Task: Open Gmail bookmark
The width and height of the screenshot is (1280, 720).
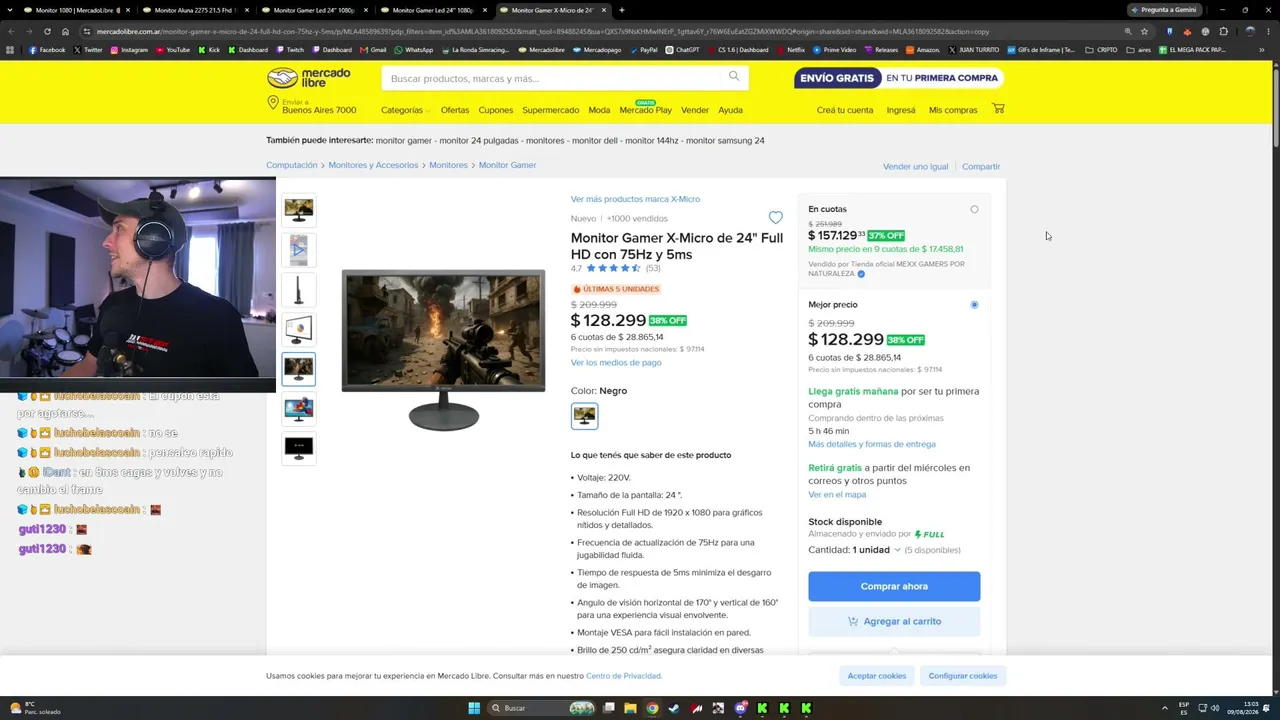Action: [374, 50]
